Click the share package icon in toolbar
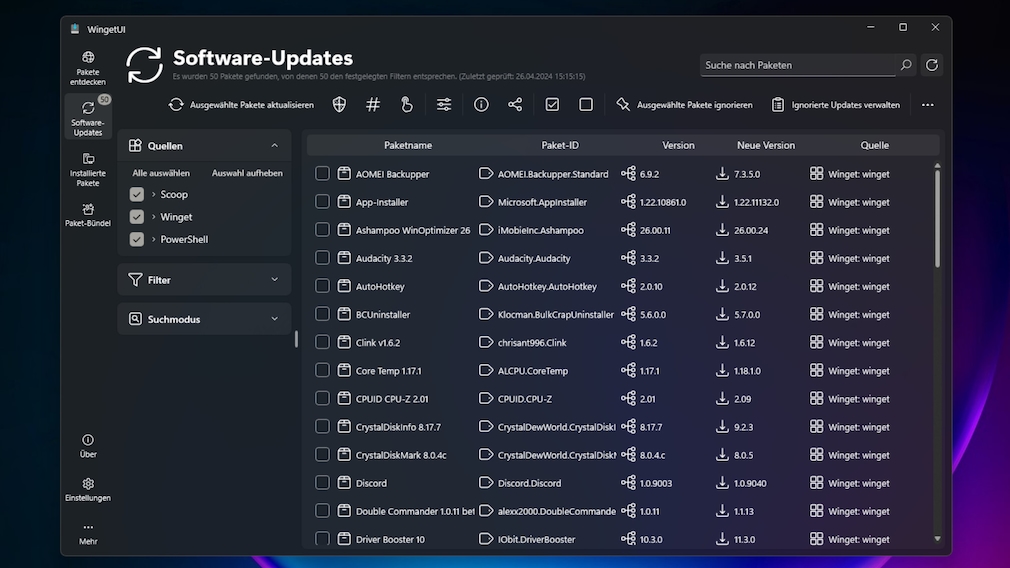Viewport: 1010px width, 568px height. [515, 104]
